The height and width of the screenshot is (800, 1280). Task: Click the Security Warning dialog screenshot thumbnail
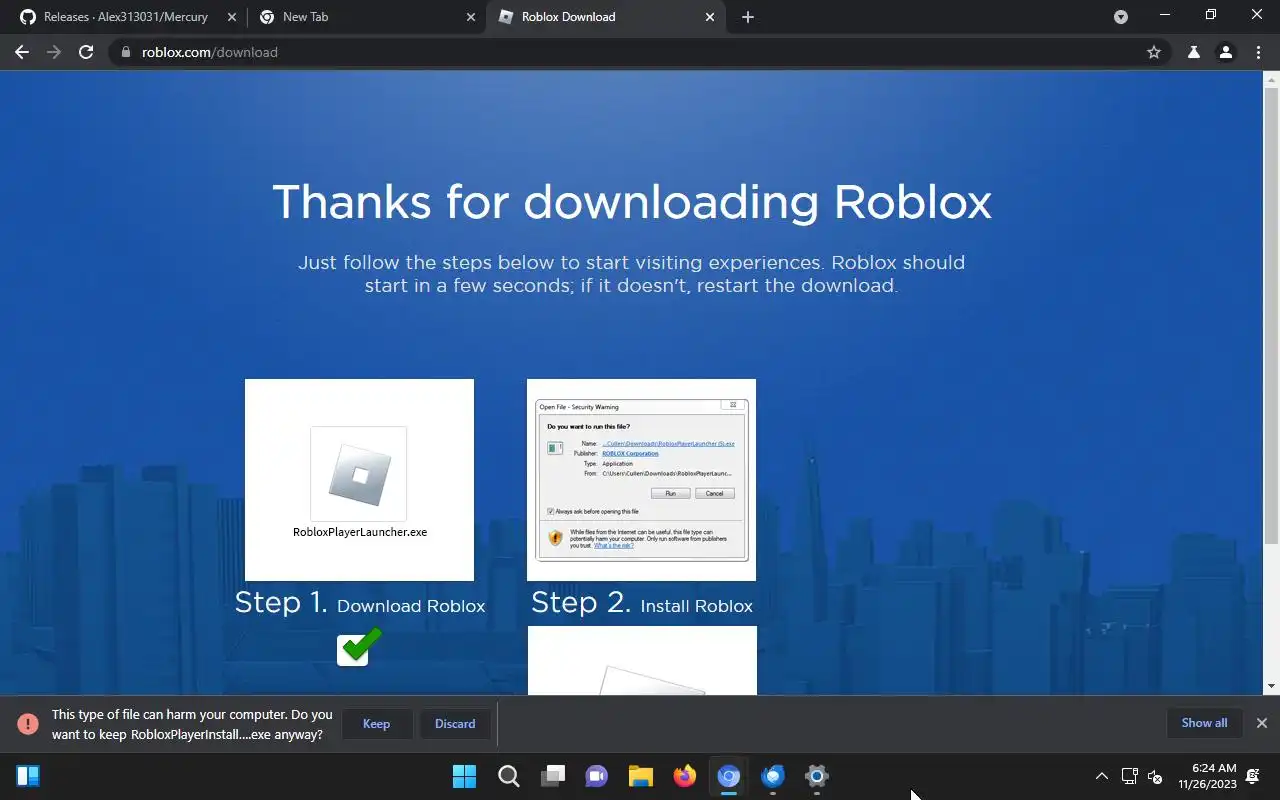(x=641, y=480)
